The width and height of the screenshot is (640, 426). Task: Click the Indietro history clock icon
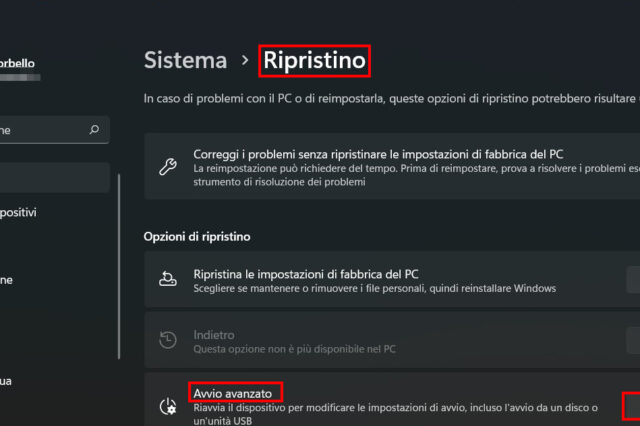pyautogui.click(x=168, y=341)
